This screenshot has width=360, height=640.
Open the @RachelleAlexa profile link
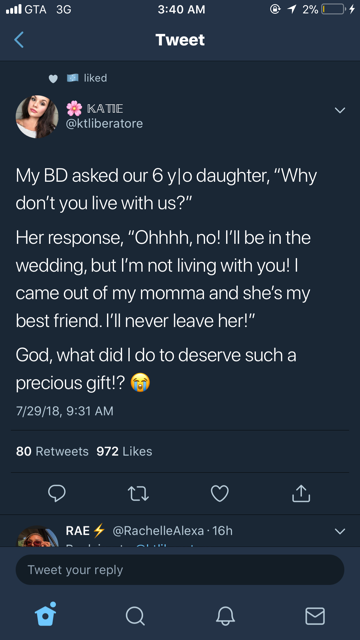click(158, 531)
